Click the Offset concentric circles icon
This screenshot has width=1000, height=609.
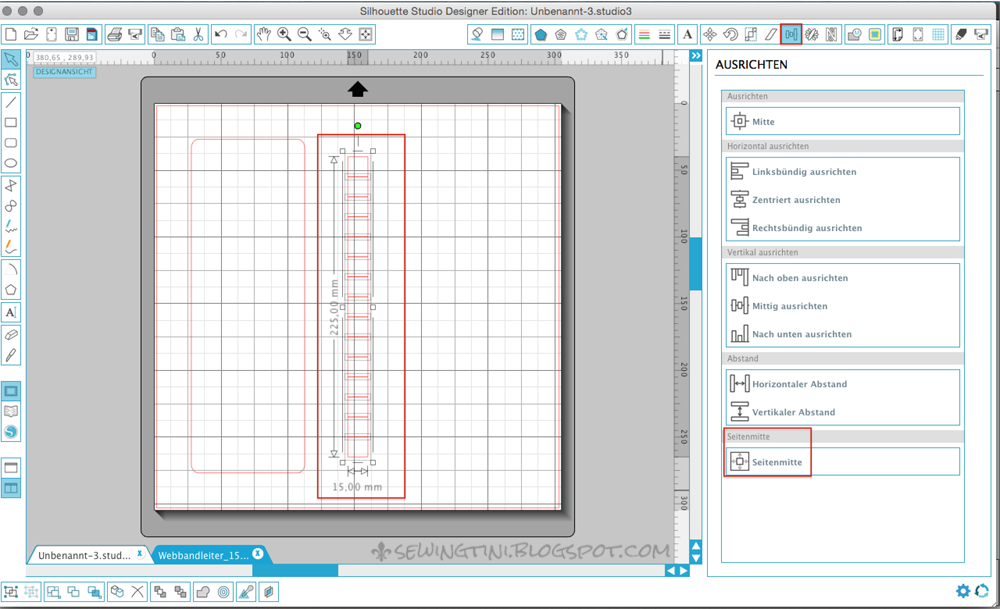tap(223, 592)
